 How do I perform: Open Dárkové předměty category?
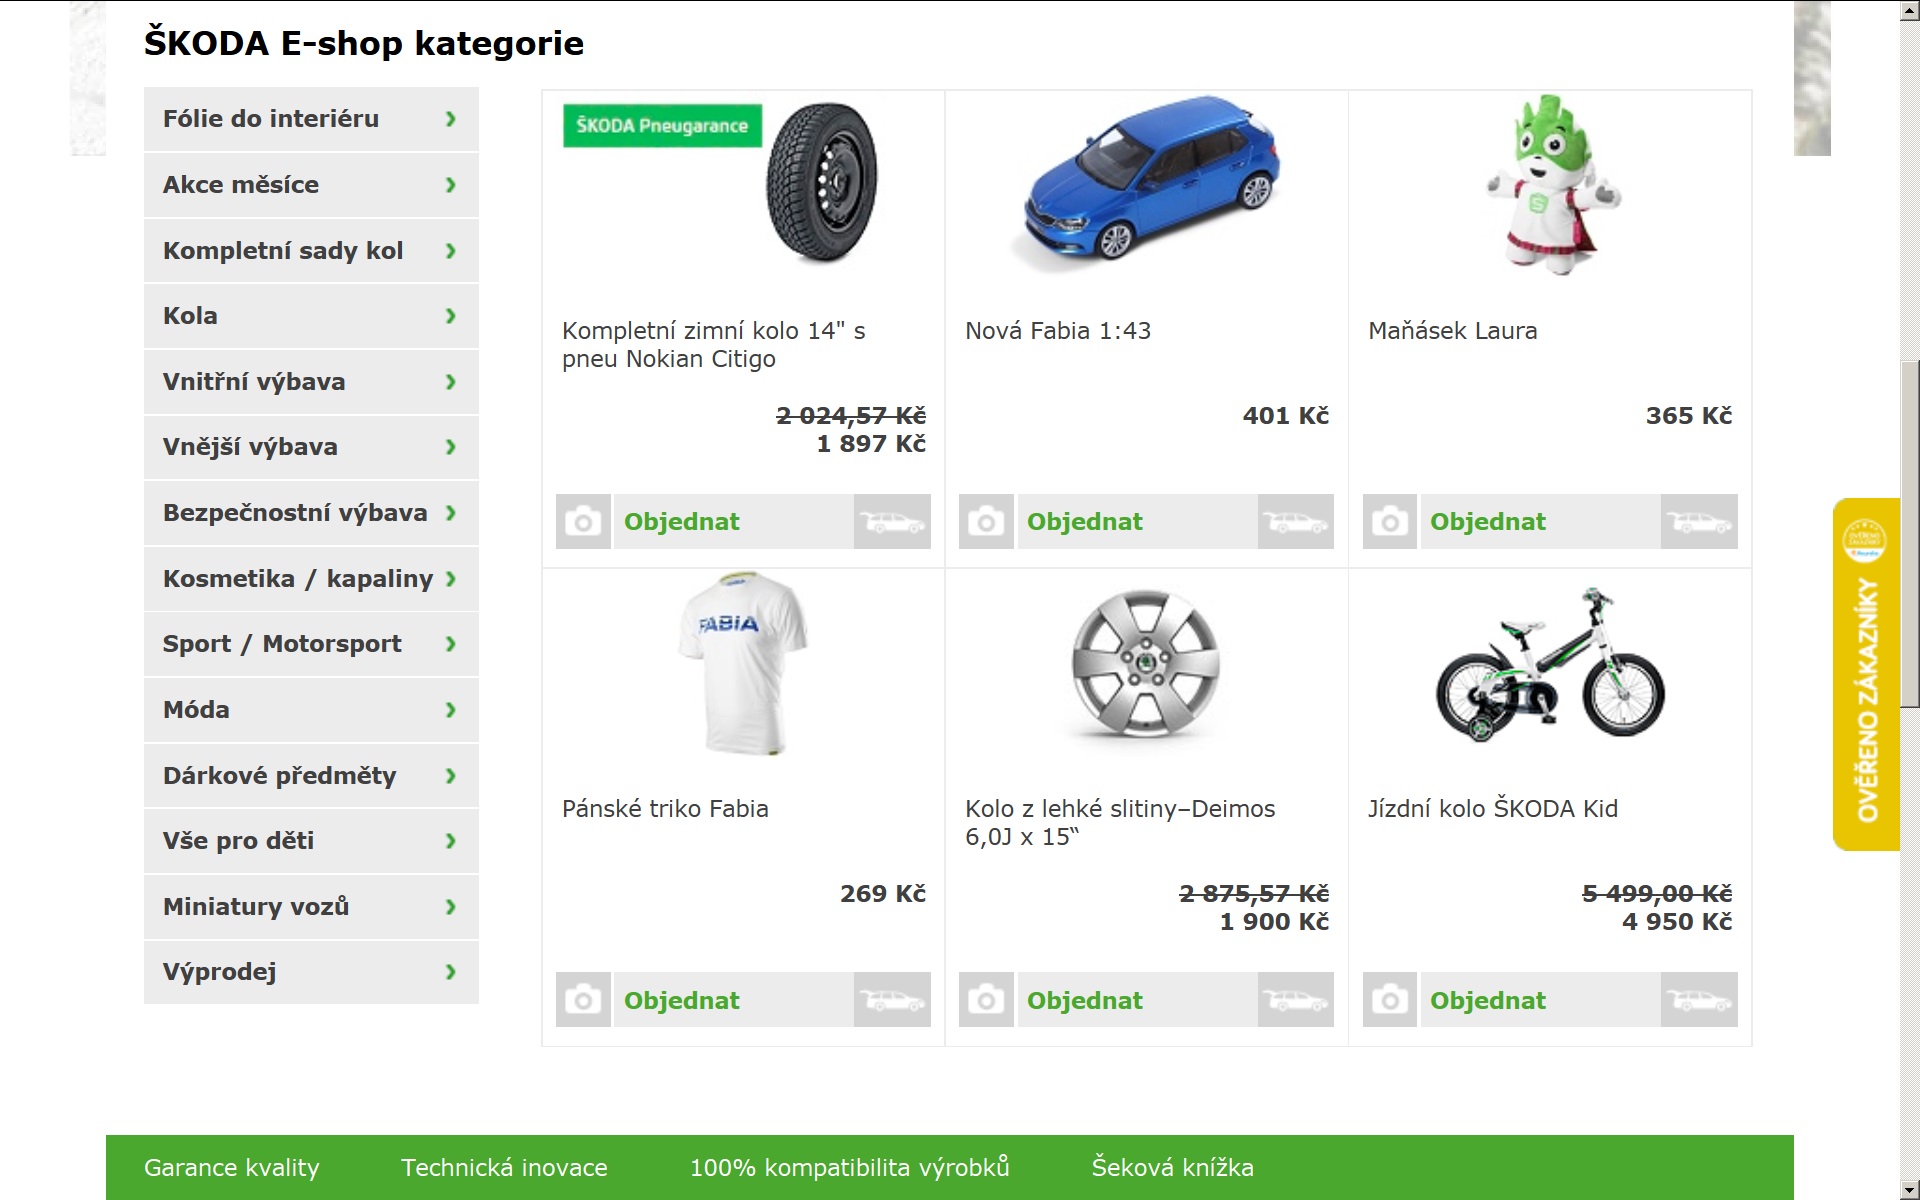pyautogui.click(x=311, y=775)
